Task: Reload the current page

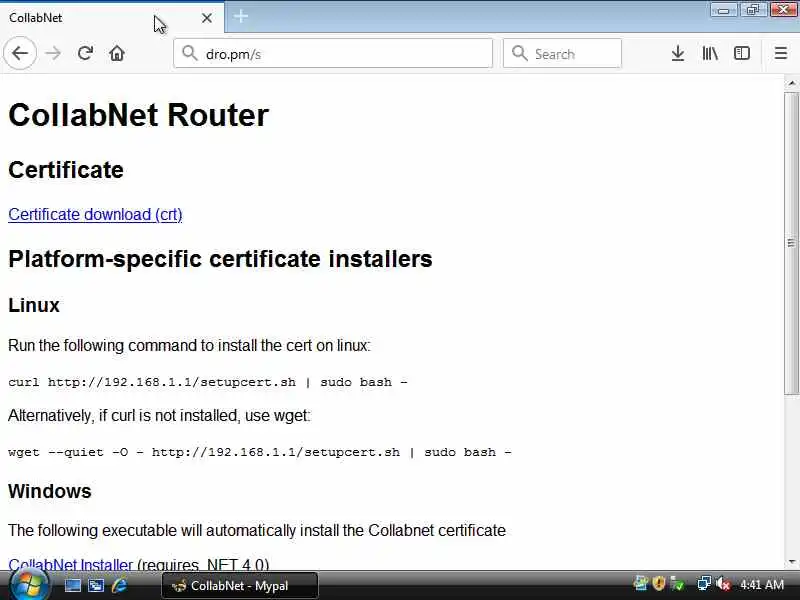Action: click(85, 53)
